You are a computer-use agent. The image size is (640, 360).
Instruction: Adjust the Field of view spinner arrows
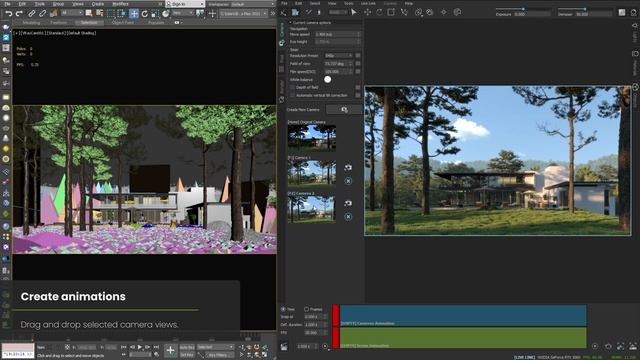click(351, 64)
